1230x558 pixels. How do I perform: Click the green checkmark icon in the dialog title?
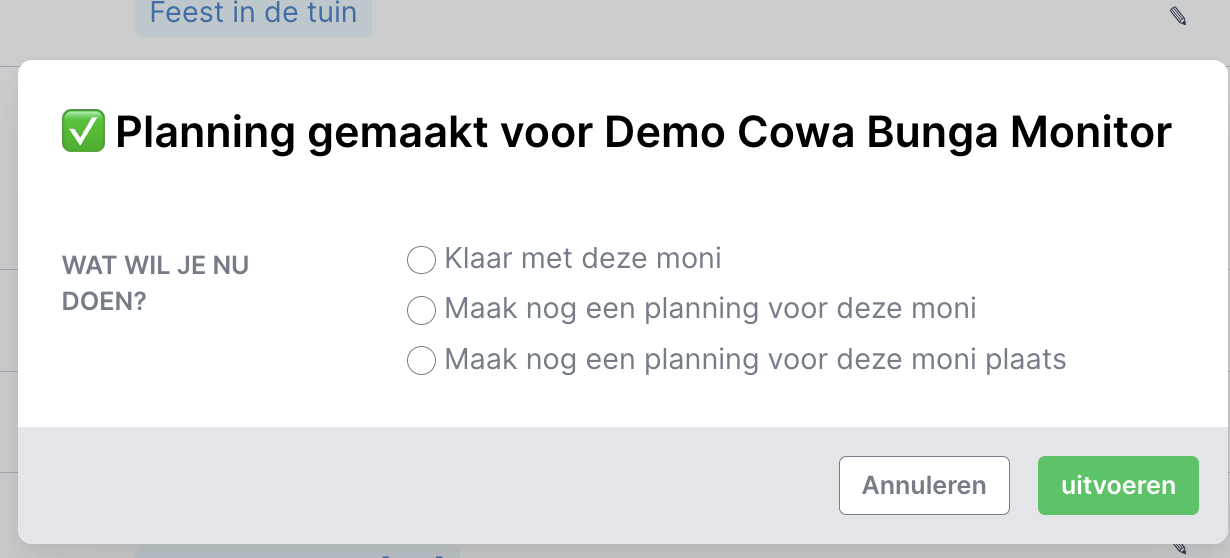pos(84,132)
